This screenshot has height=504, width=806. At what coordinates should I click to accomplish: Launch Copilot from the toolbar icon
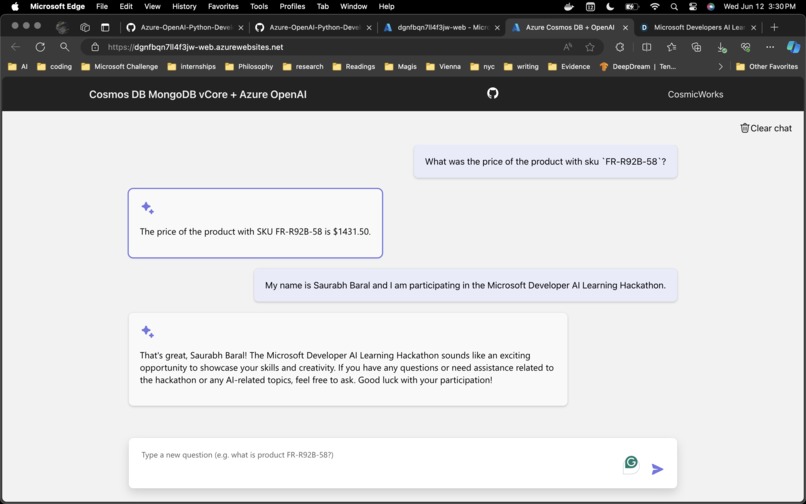[793, 47]
